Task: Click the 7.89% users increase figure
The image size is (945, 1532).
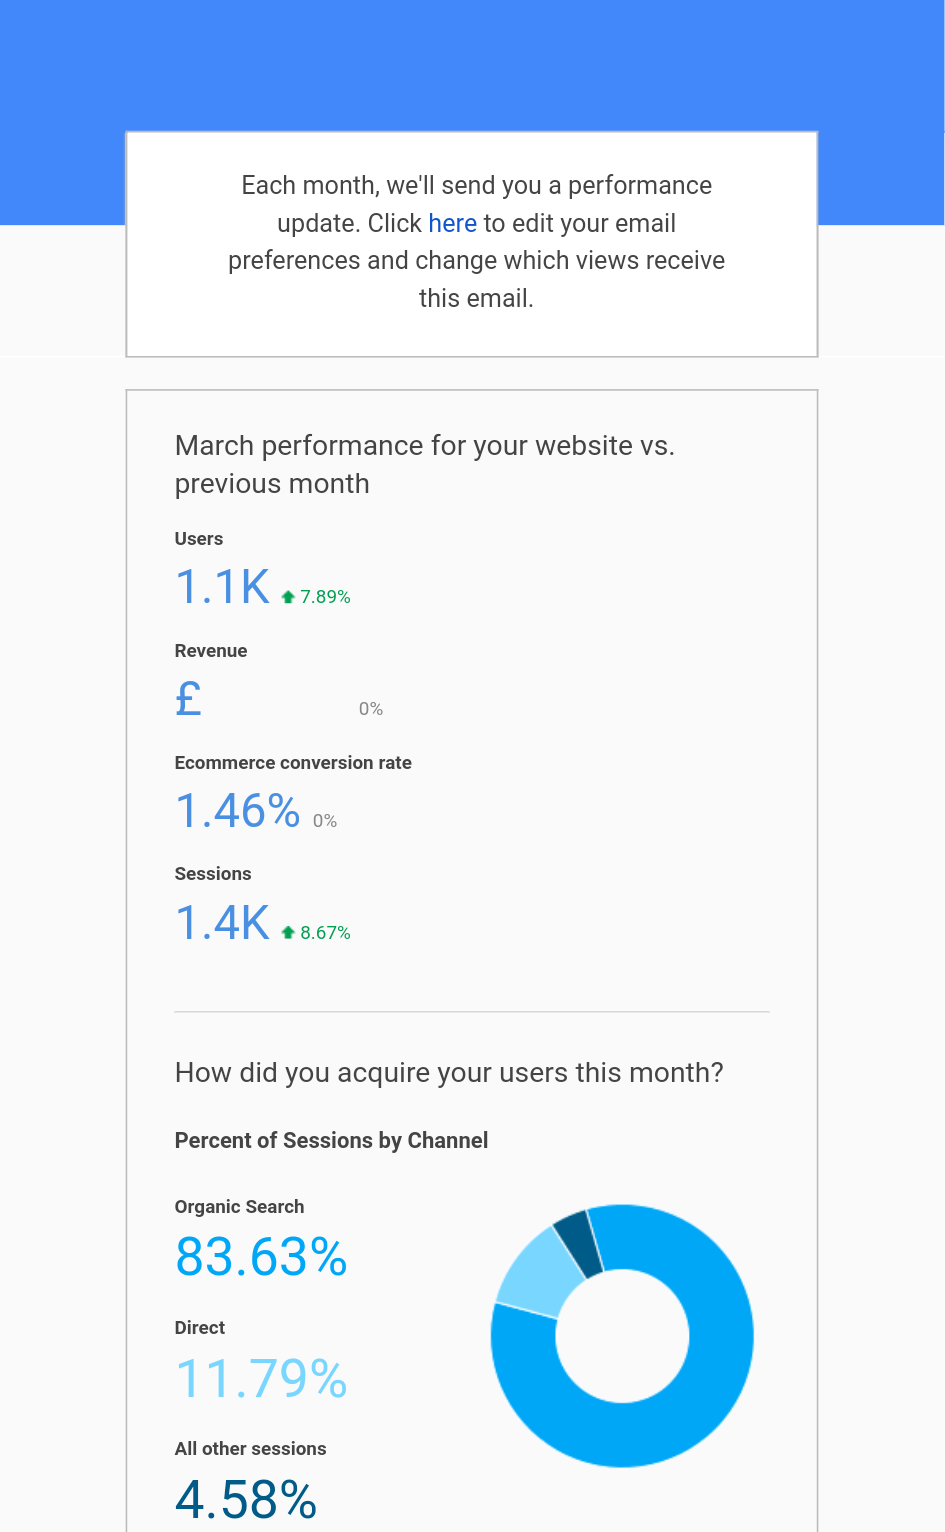Action: tap(325, 597)
